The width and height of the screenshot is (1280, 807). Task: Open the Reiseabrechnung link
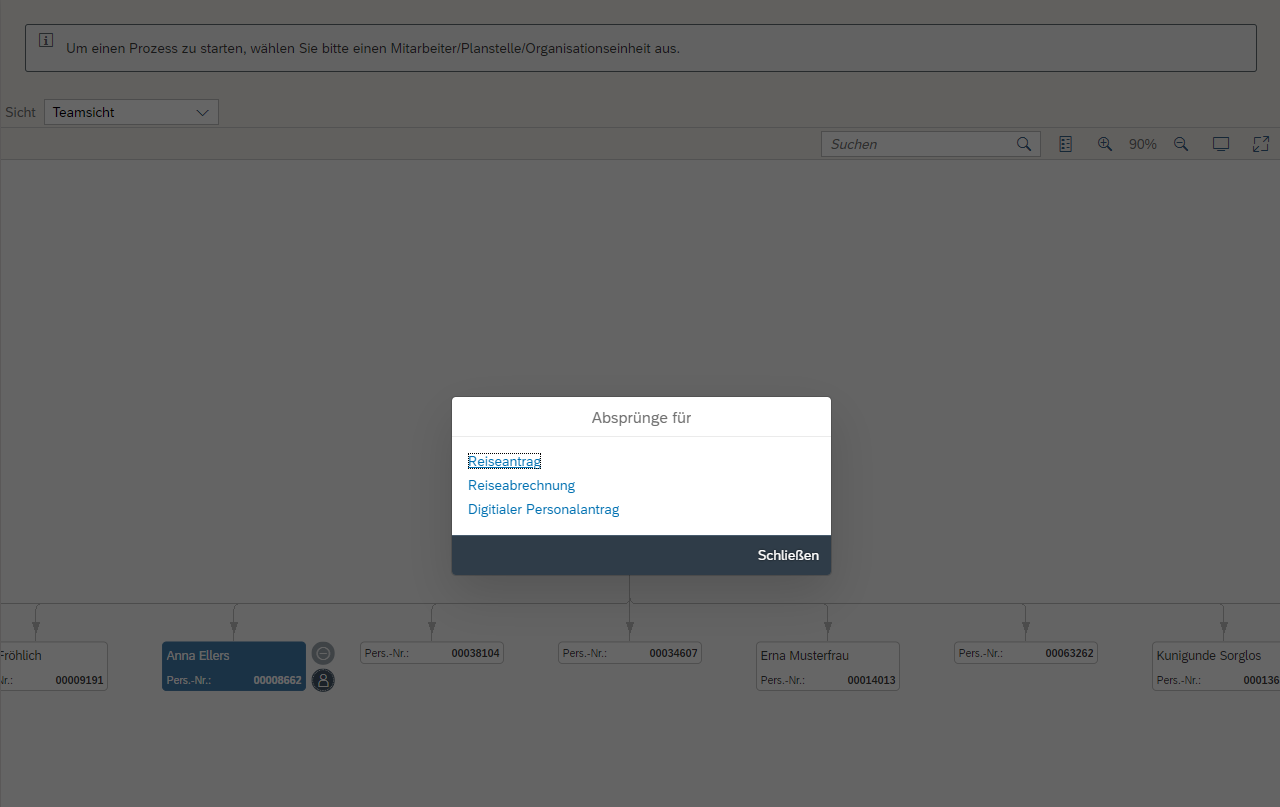pos(521,485)
